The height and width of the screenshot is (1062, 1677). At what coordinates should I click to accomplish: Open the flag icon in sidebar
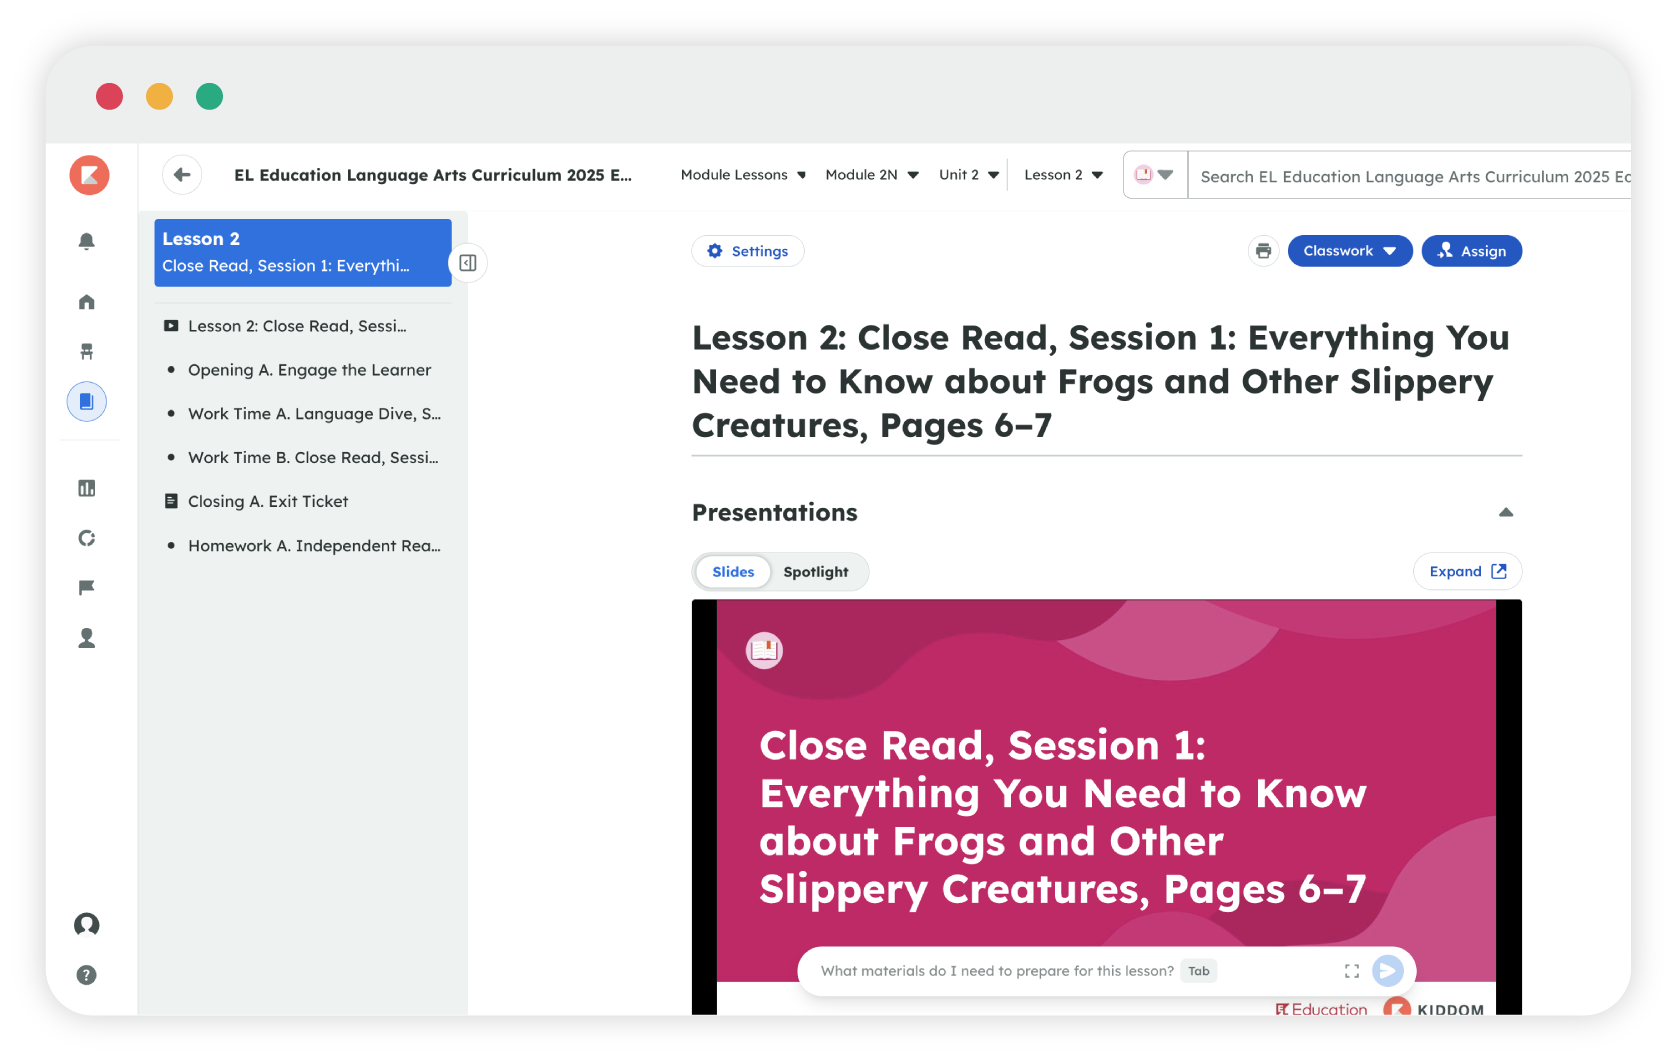tap(87, 587)
